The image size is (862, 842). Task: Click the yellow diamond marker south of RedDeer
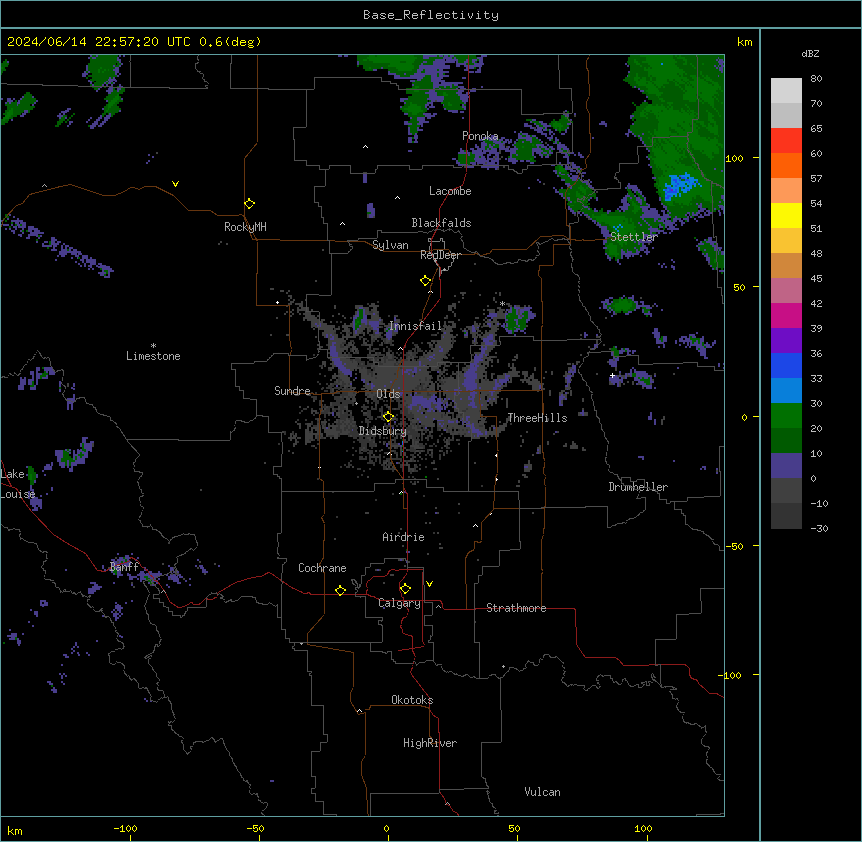(426, 281)
